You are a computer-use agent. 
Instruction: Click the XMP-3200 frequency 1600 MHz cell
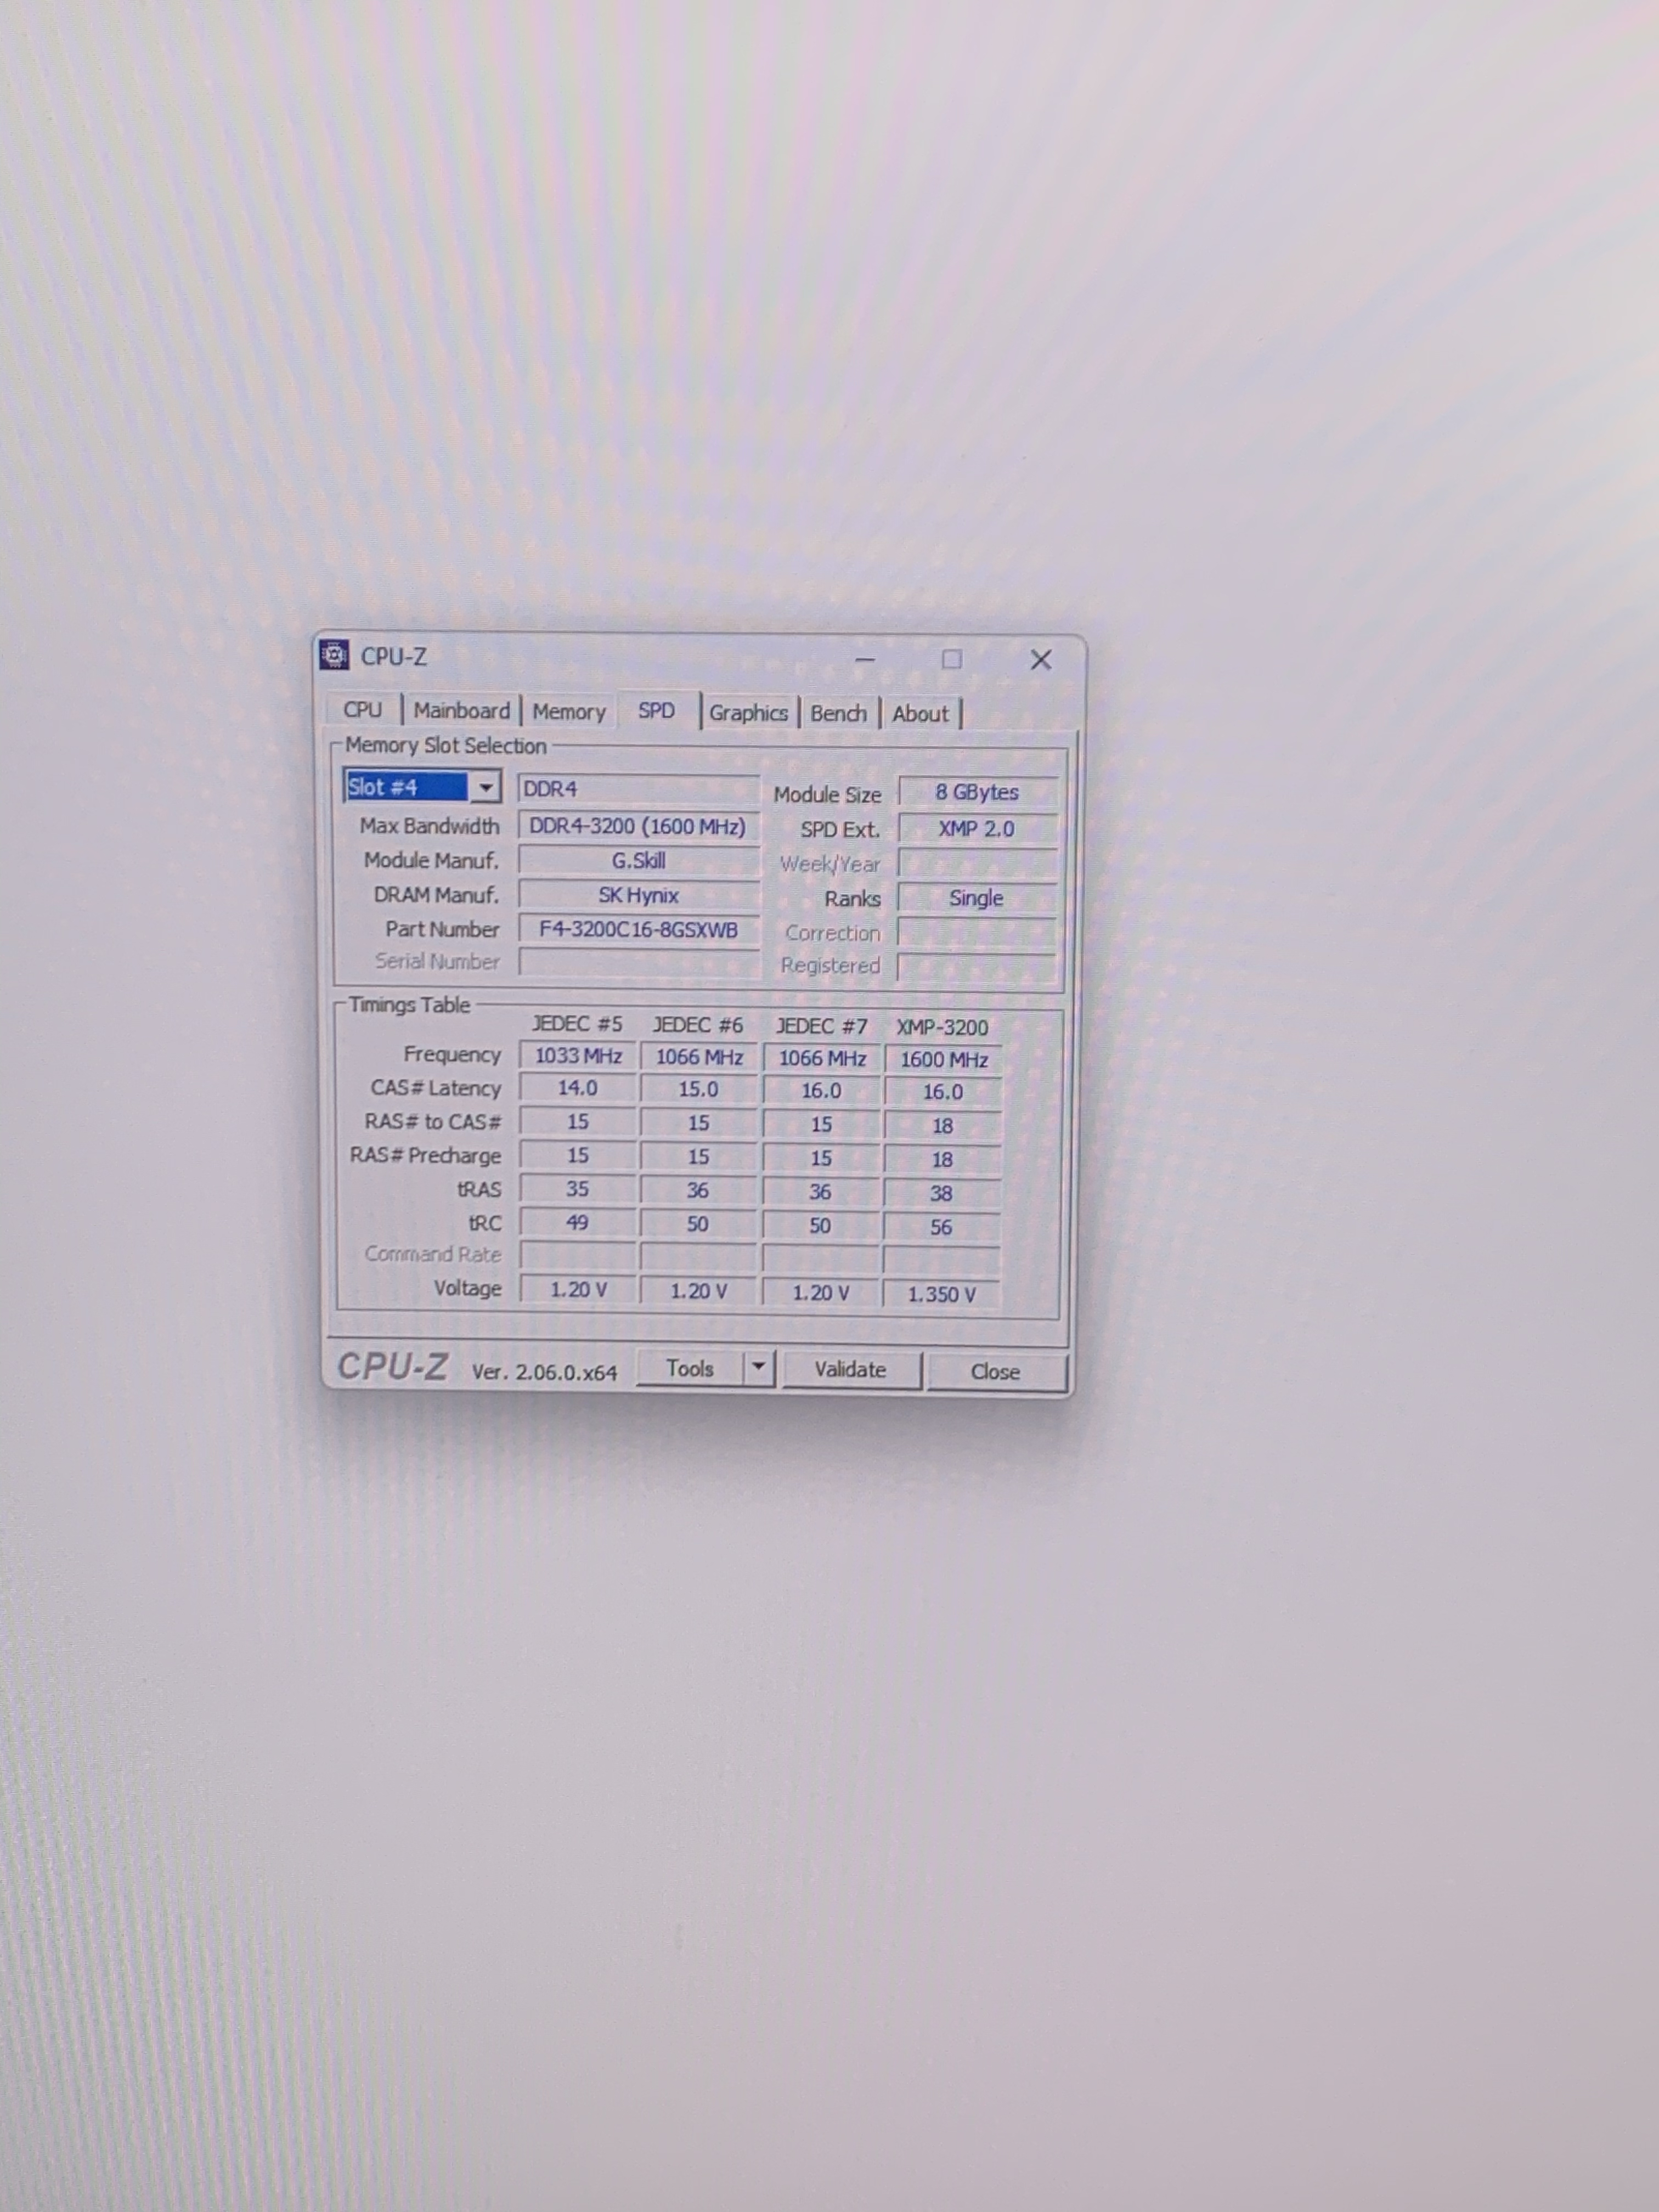tap(943, 1060)
